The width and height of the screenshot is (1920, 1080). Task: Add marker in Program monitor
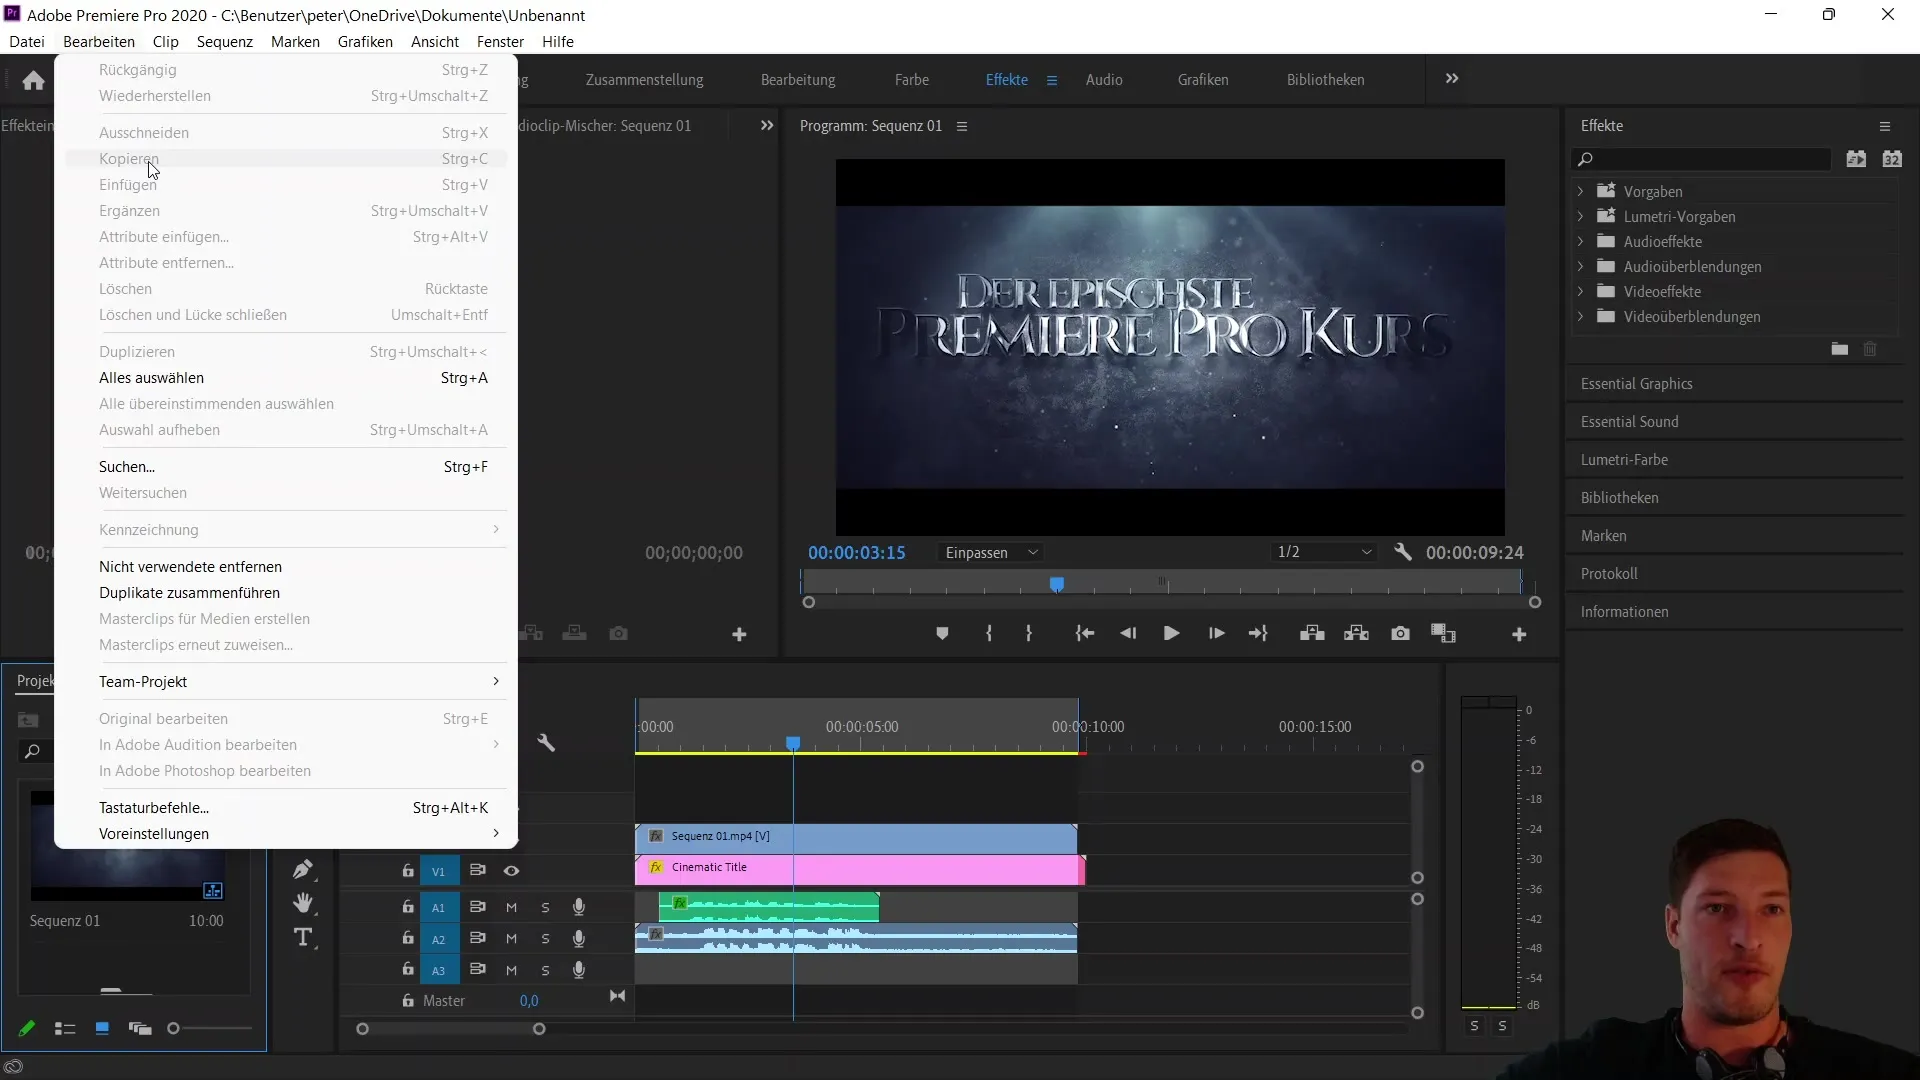point(942,634)
